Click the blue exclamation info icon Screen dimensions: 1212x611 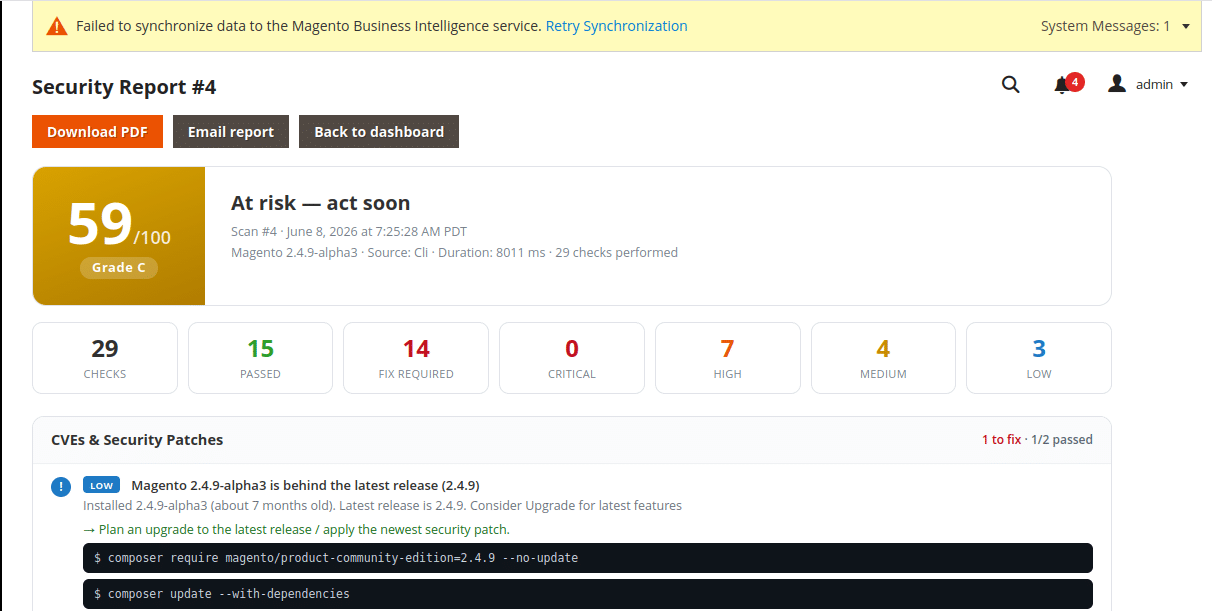coord(61,487)
